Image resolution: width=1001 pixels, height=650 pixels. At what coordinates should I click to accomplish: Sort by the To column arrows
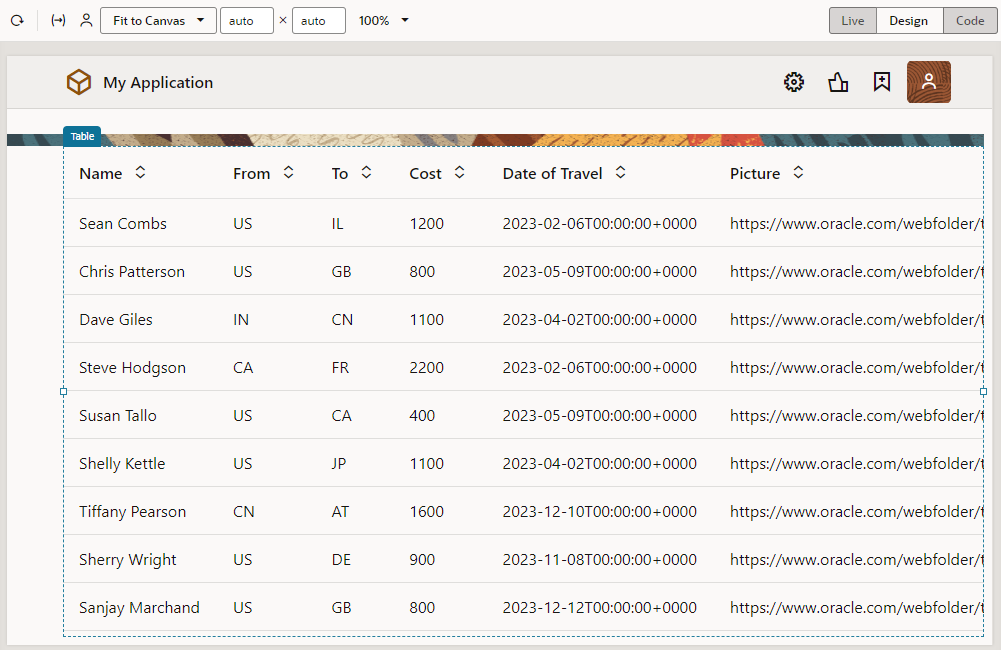366,172
